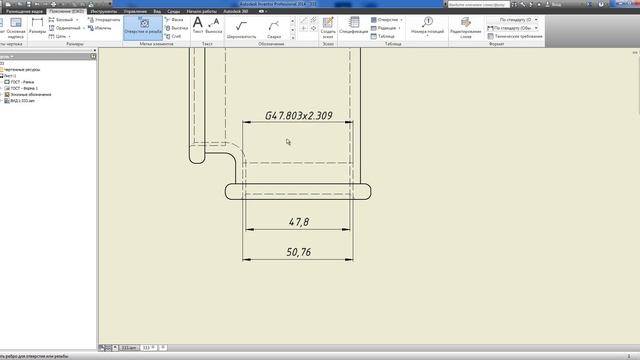Select the Выноска leader text tool
The height and width of the screenshot is (360, 640).
pyautogui.click(x=213, y=25)
